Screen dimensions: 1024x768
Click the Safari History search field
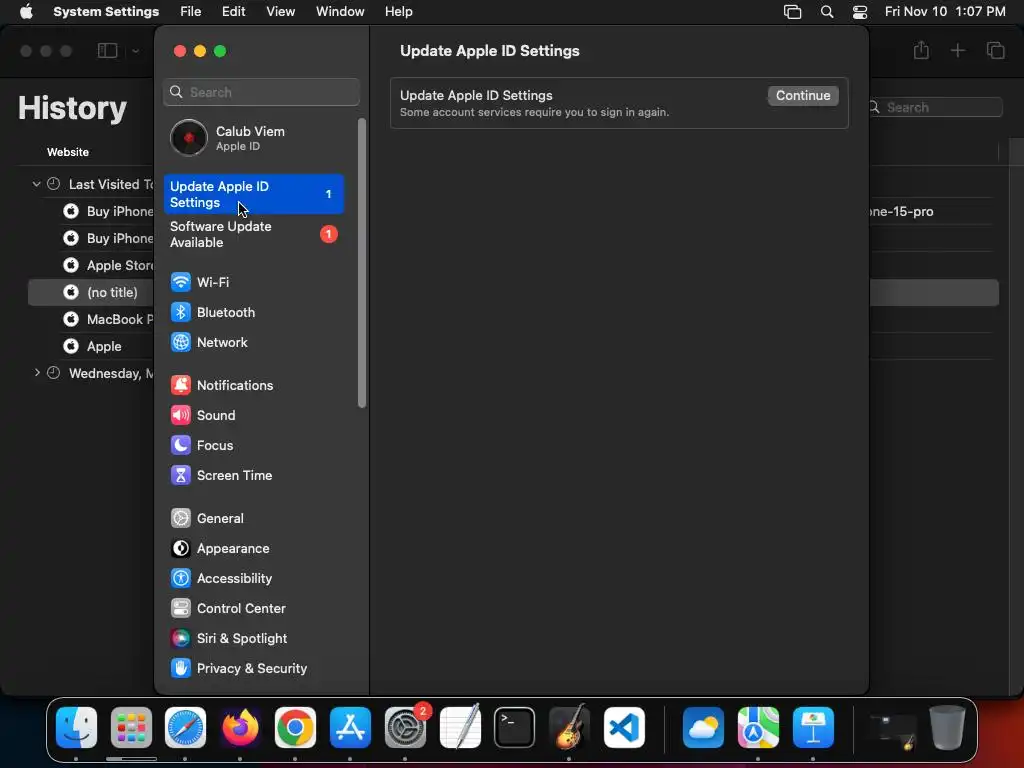click(x=935, y=107)
